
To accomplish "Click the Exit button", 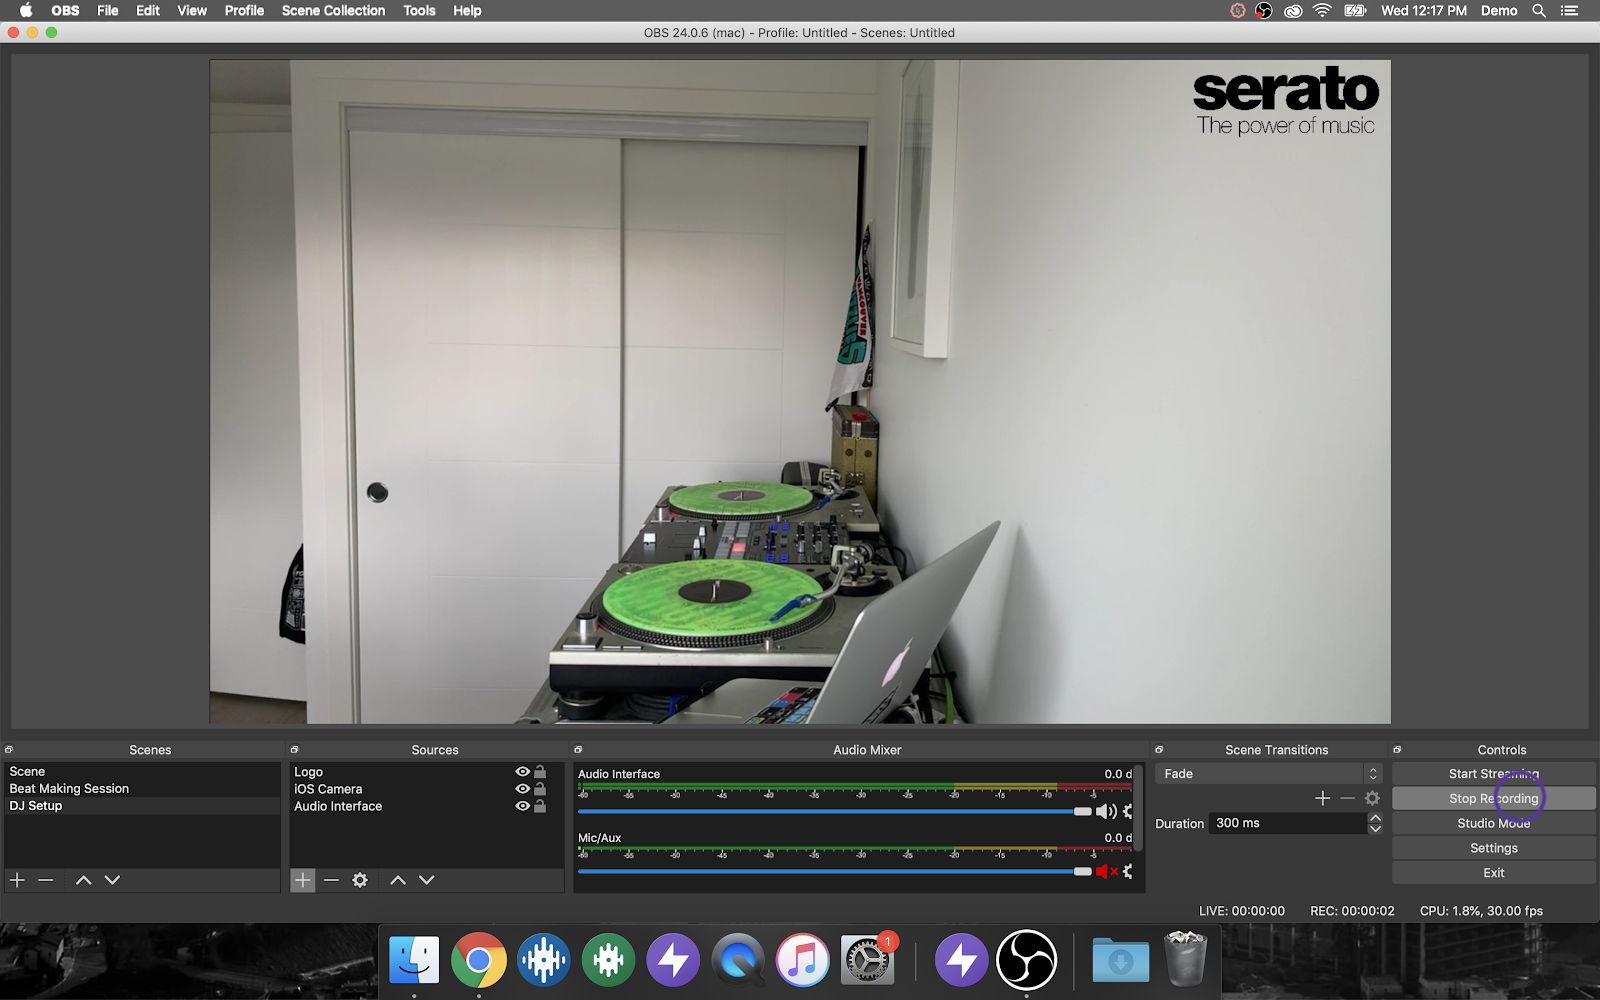I will click(1494, 873).
